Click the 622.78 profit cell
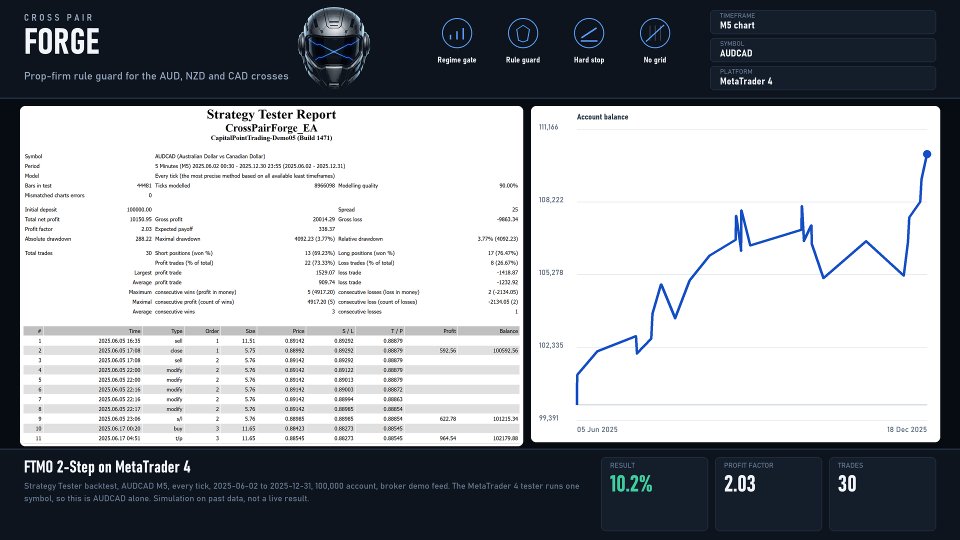This screenshot has height=540, width=960. pos(448,419)
